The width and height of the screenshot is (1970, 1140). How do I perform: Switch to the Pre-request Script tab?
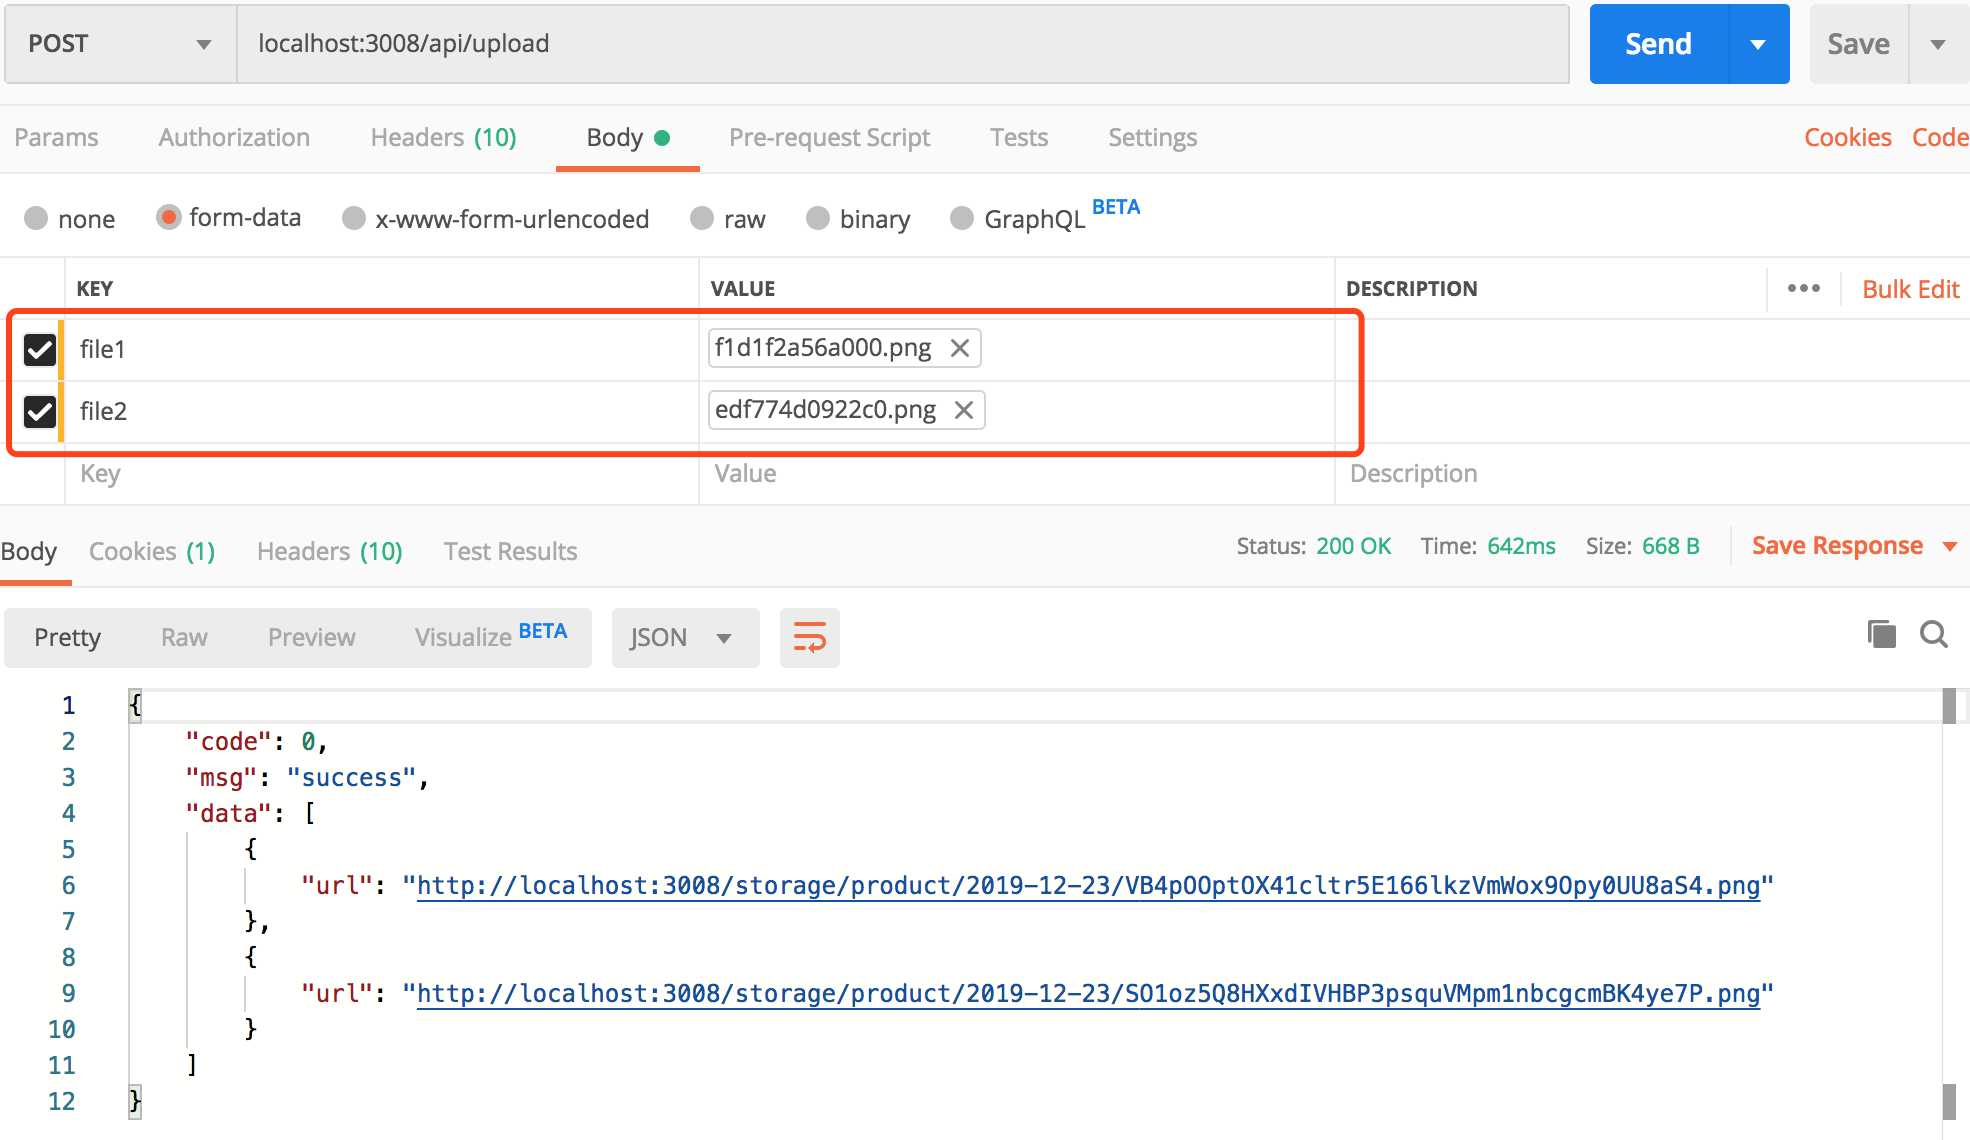pyautogui.click(x=829, y=137)
